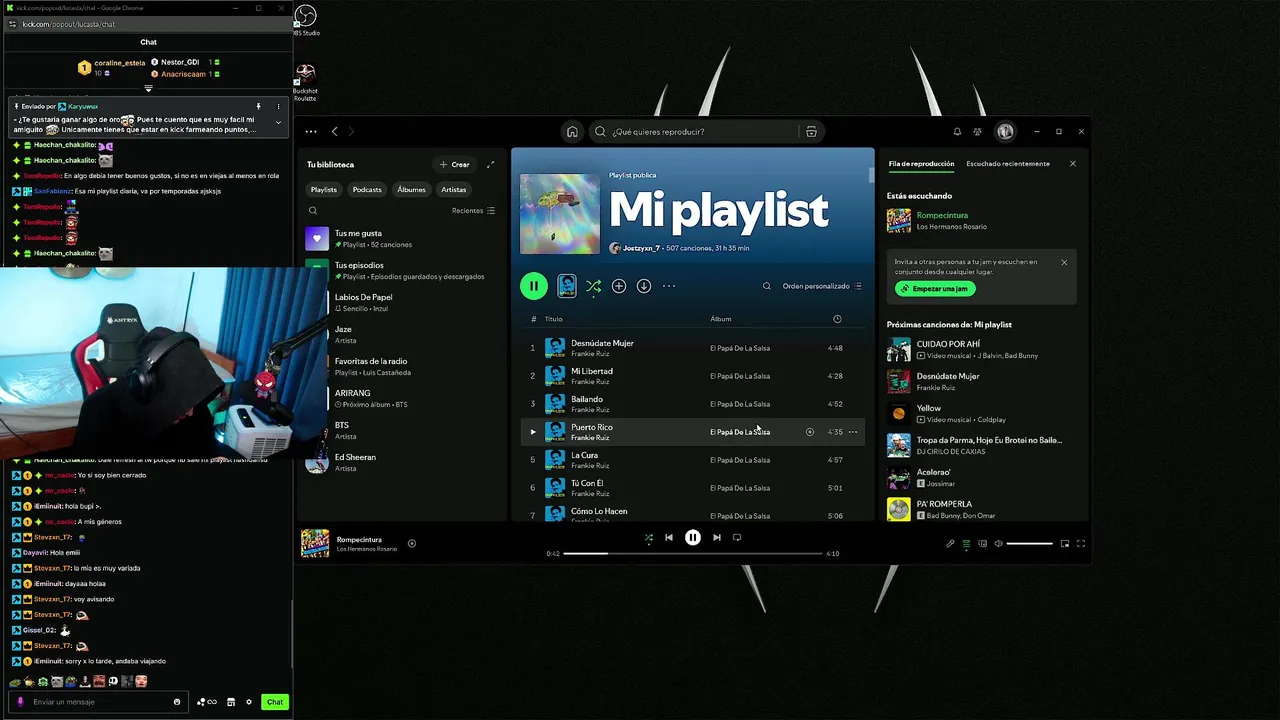Filter library by Artistas

coord(454,189)
